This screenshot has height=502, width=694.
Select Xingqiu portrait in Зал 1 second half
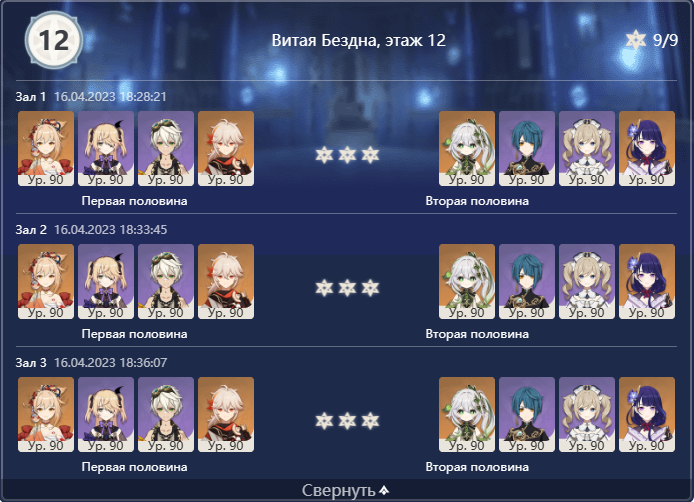pyautogui.click(x=527, y=148)
